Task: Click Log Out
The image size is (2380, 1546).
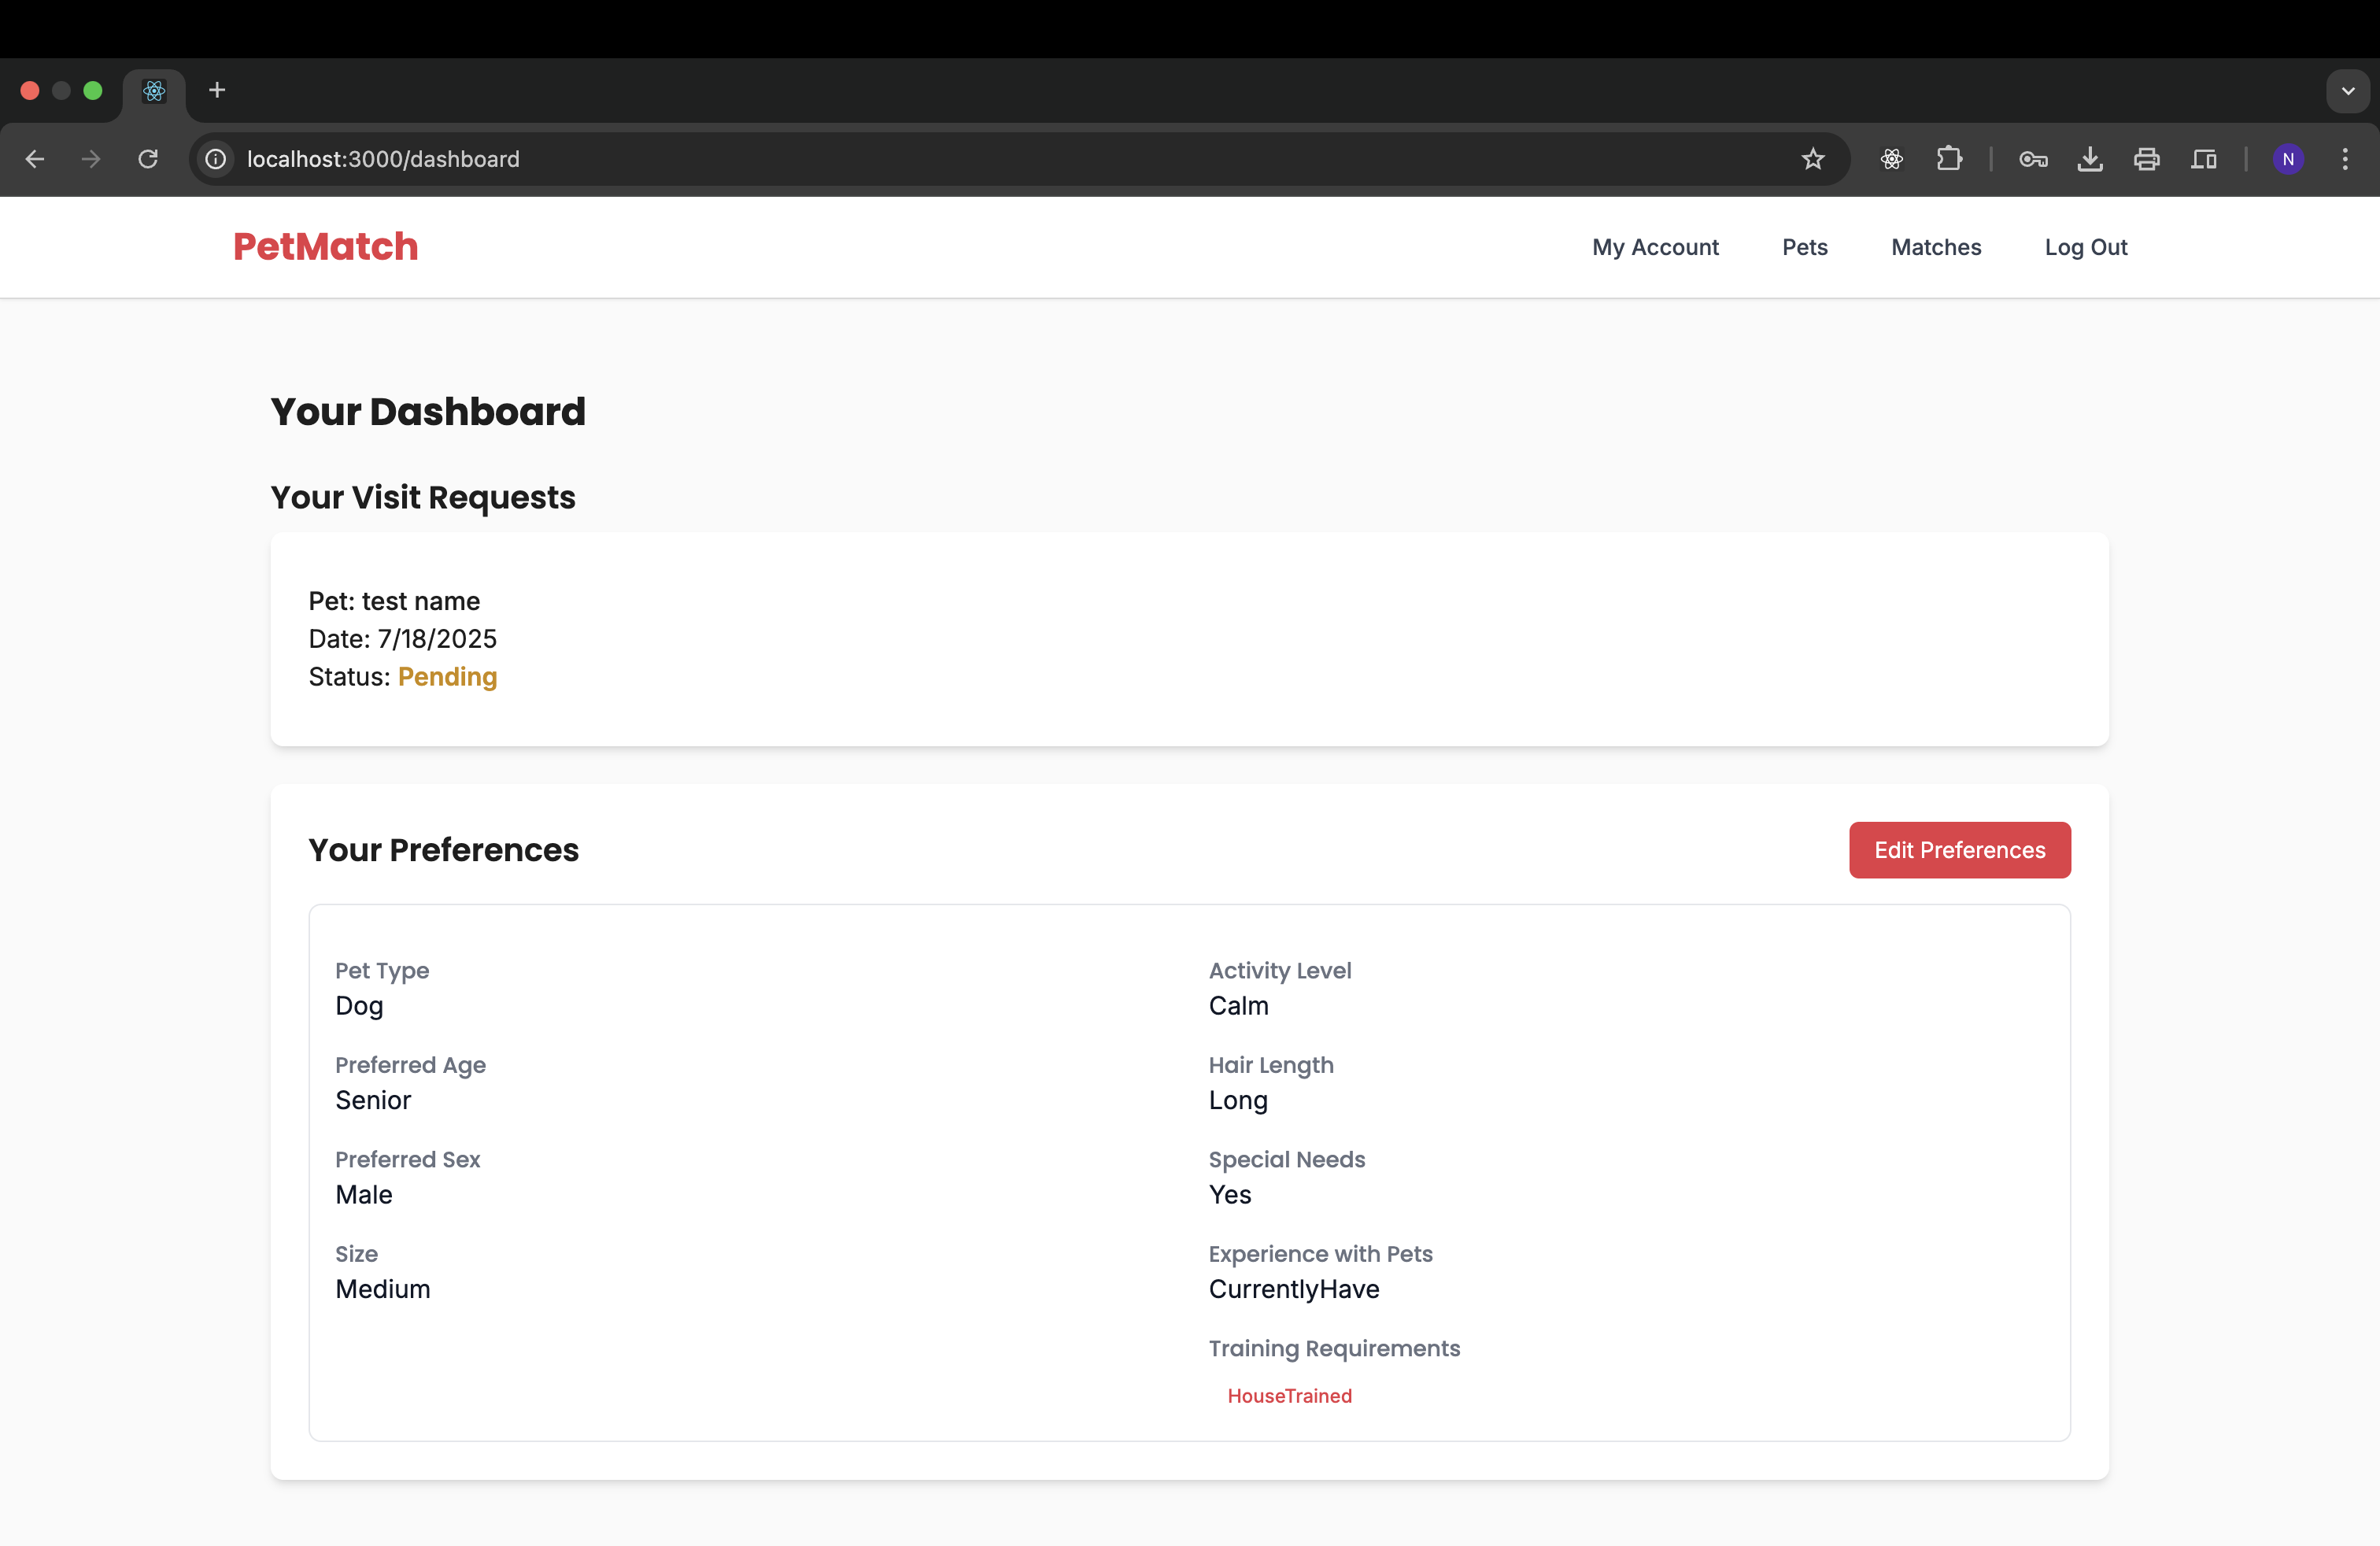Action: pyautogui.click(x=2086, y=247)
